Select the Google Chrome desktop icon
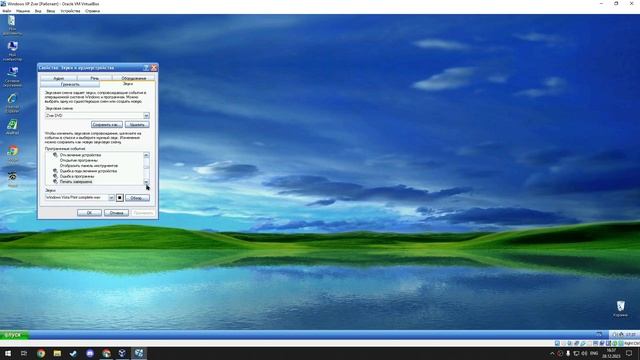The width and height of the screenshot is (640, 360). pyautogui.click(x=12, y=153)
